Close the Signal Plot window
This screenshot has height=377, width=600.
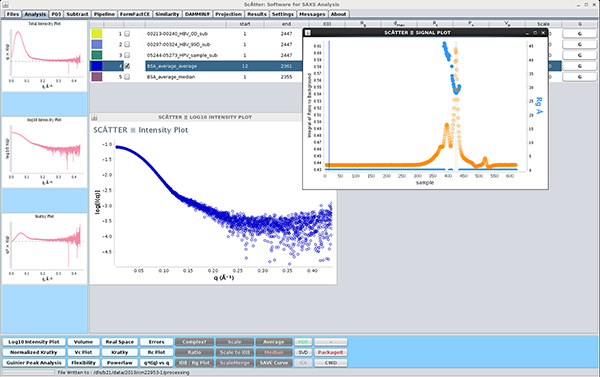(543, 33)
